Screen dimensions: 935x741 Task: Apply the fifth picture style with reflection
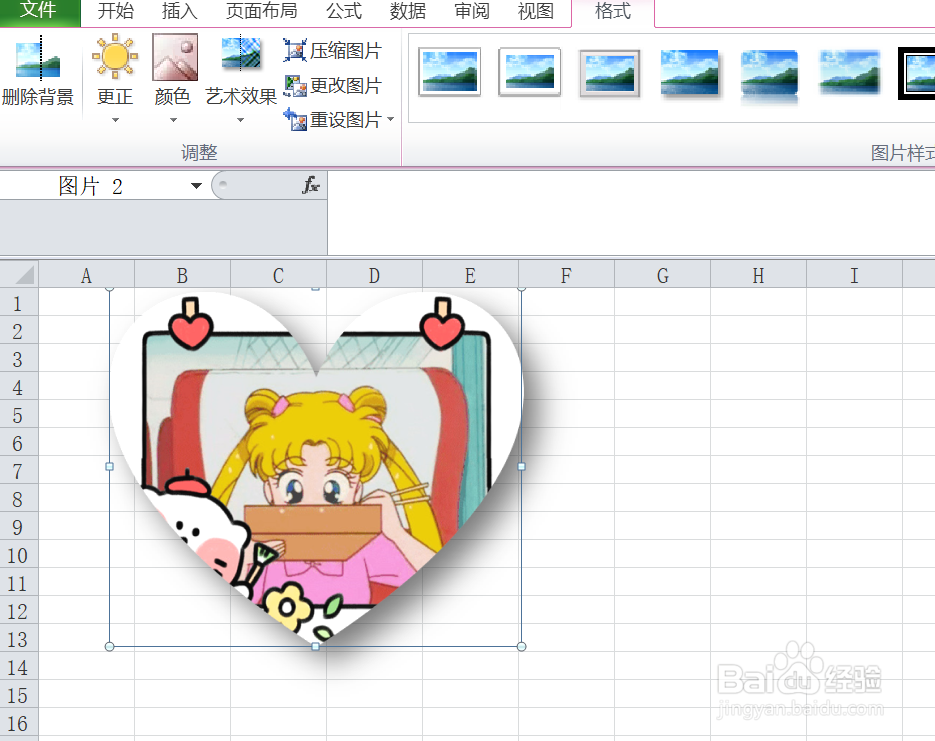point(769,76)
